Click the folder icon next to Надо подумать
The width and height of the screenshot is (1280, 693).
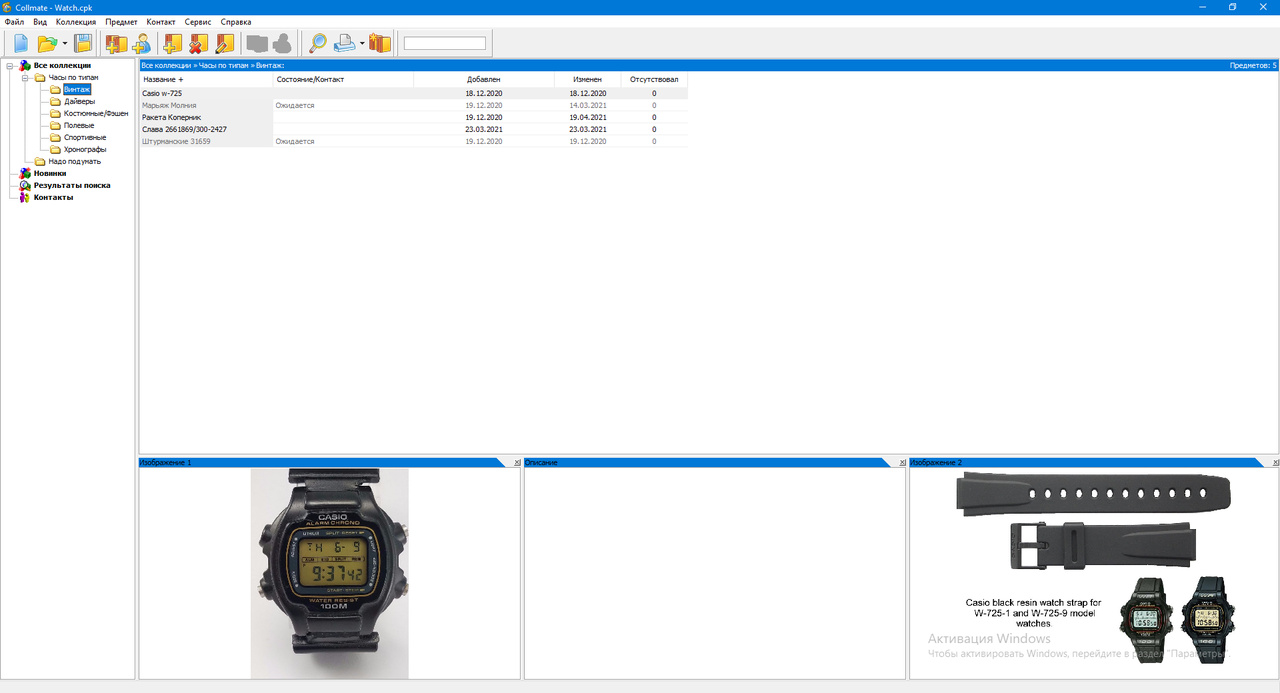40,162
